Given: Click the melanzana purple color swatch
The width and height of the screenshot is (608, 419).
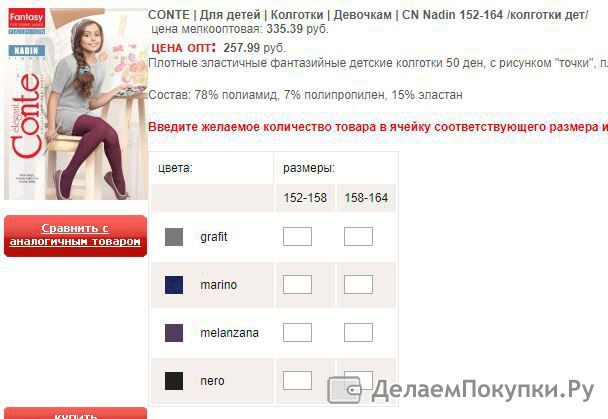Looking at the screenshot, I should [x=174, y=333].
